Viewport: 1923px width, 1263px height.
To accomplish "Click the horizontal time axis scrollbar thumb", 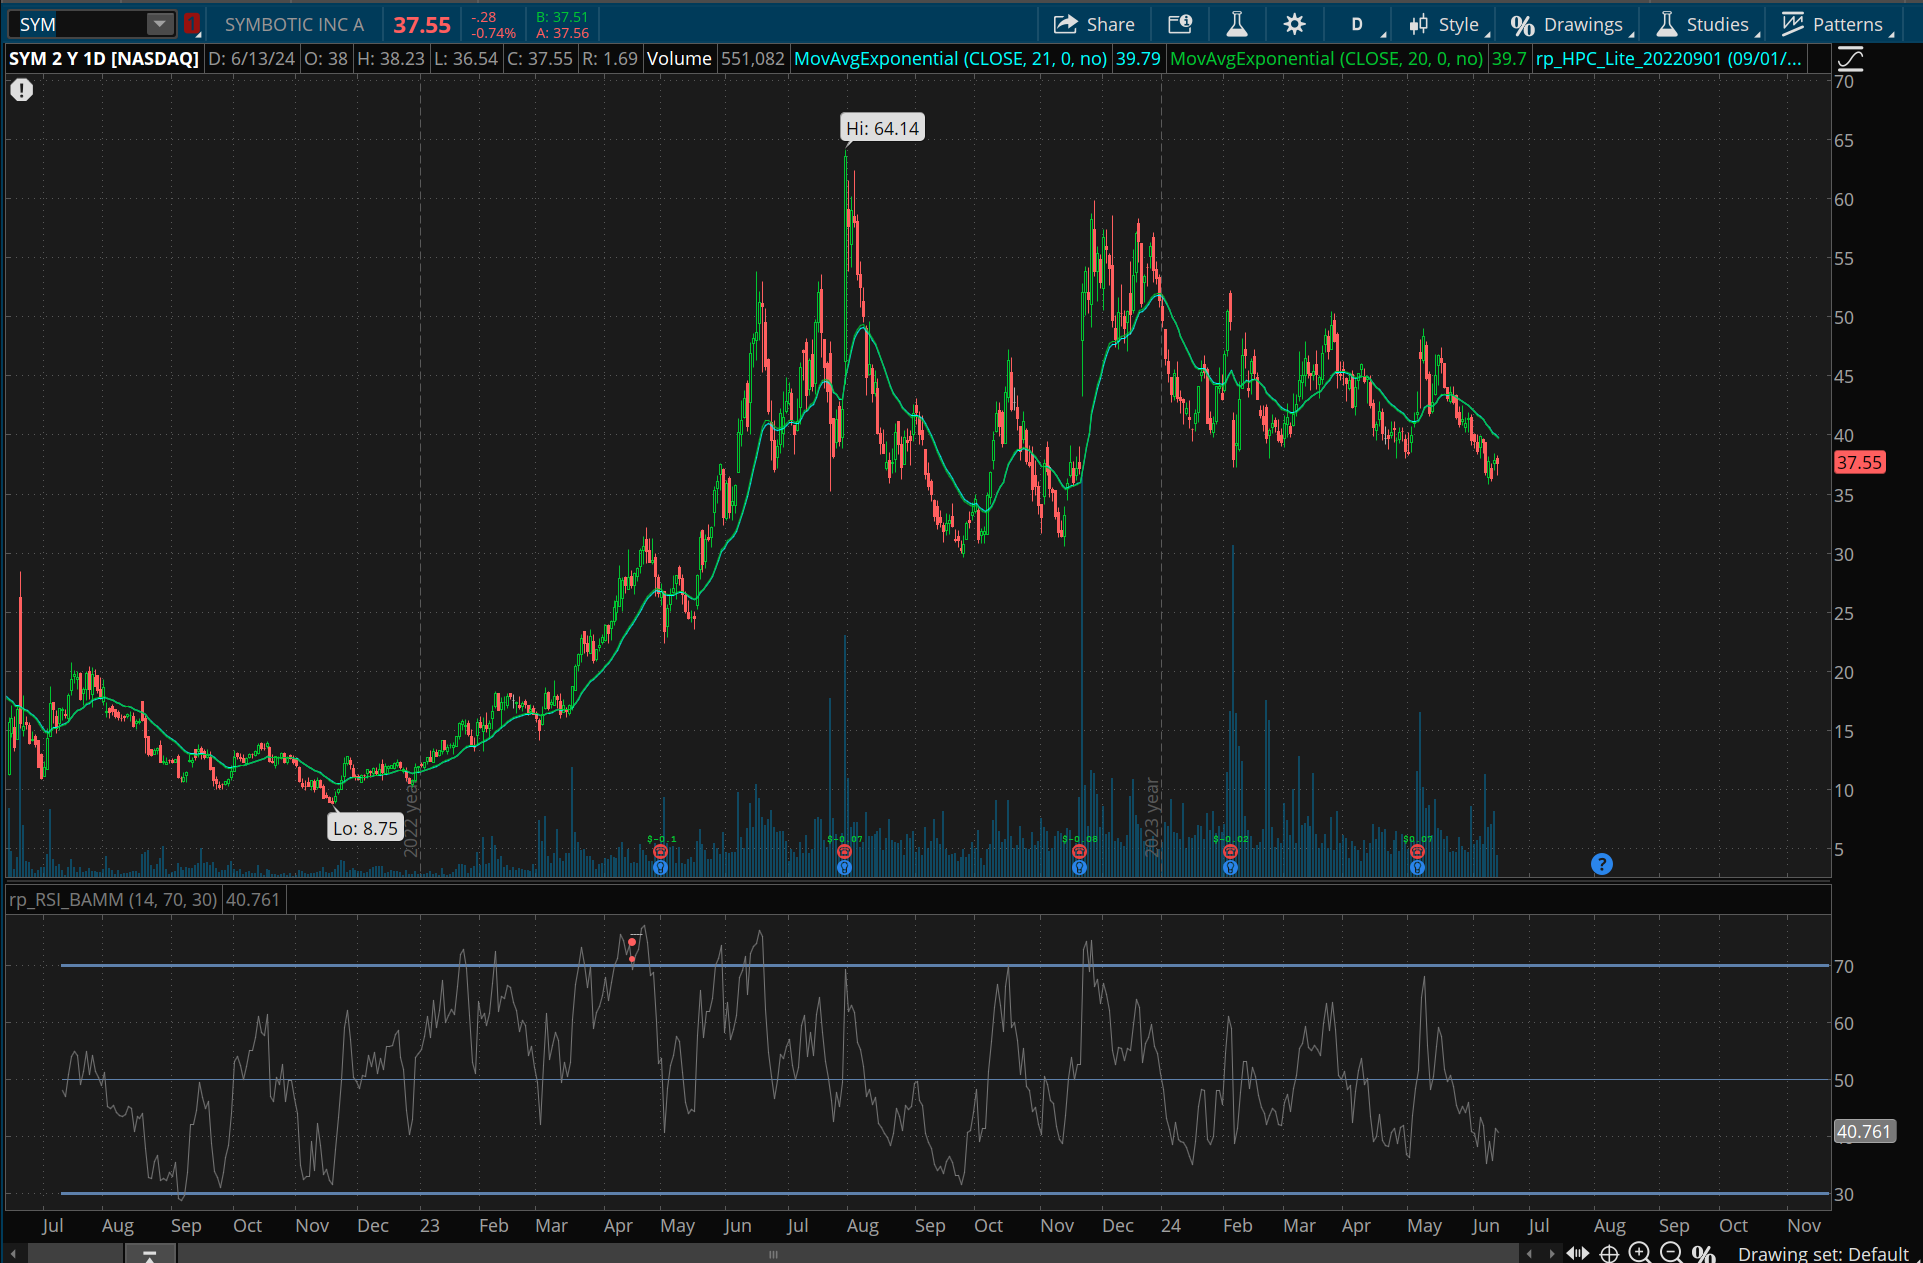I will 772,1253.
